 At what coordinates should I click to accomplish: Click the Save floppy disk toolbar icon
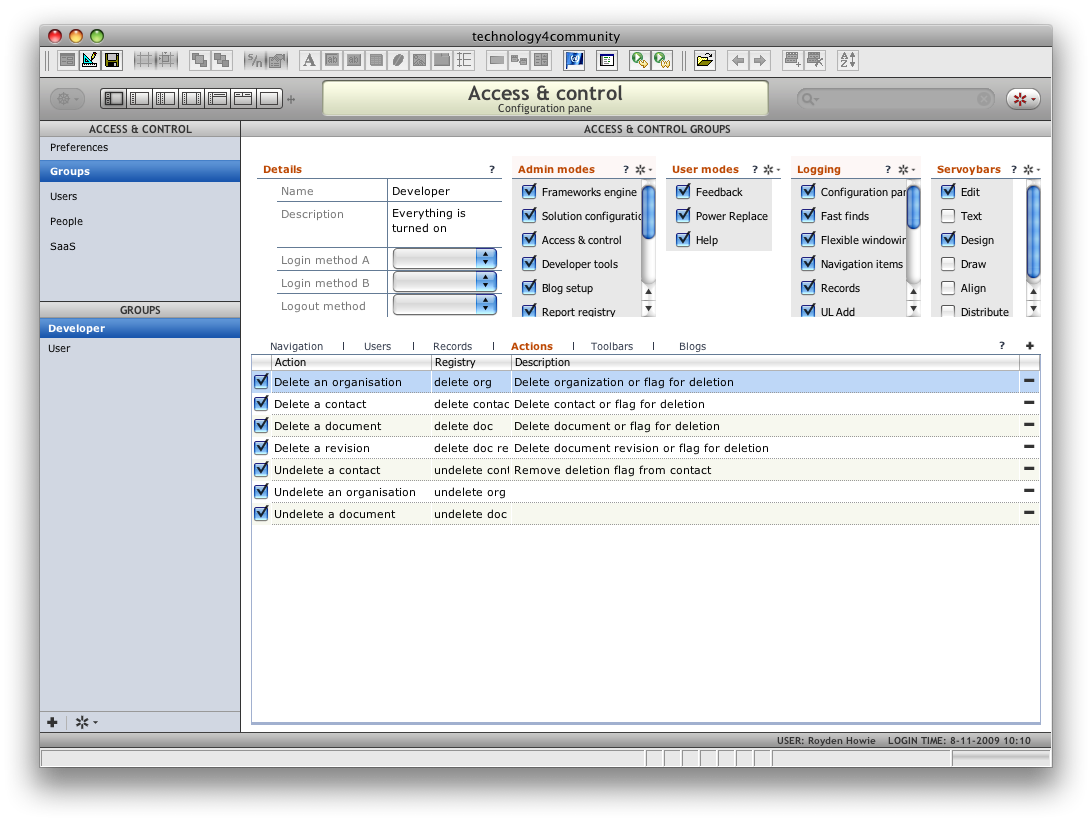click(x=112, y=60)
